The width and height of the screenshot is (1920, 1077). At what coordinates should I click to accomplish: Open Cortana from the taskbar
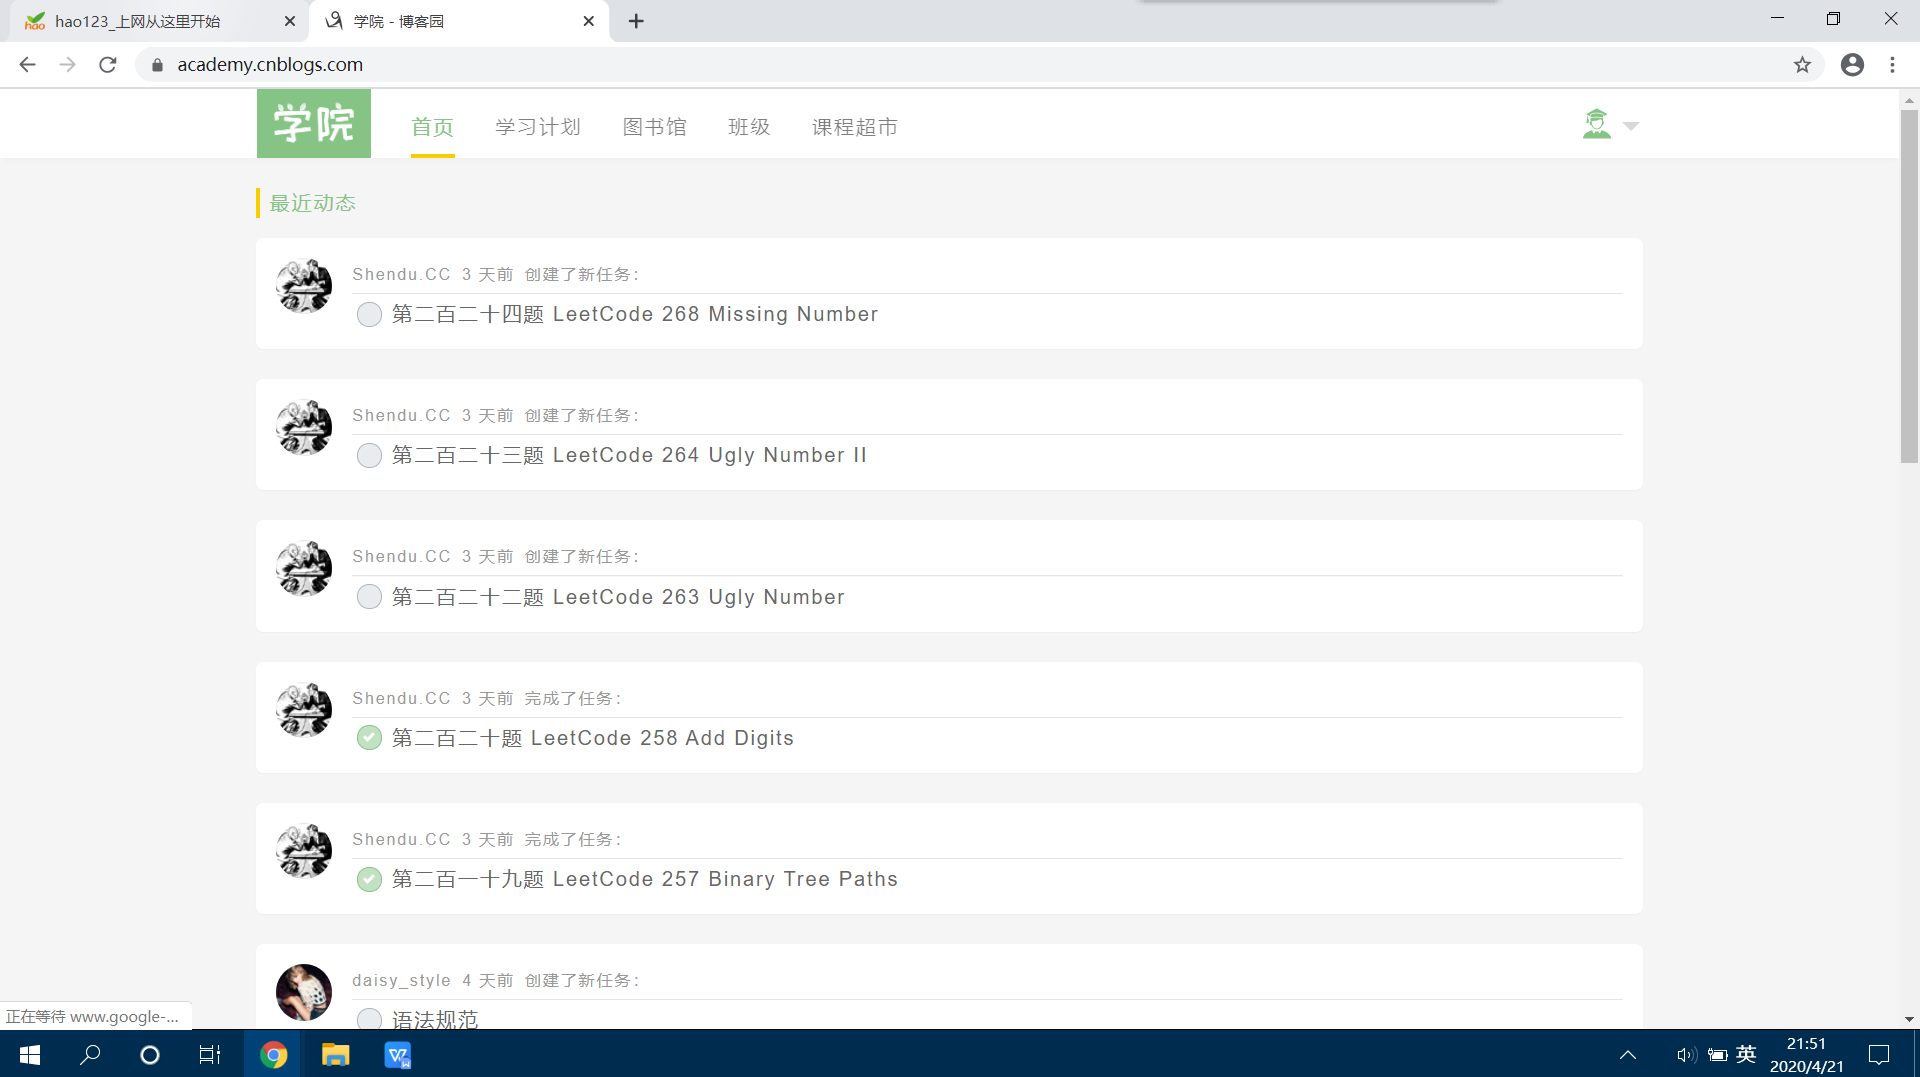tap(150, 1054)
